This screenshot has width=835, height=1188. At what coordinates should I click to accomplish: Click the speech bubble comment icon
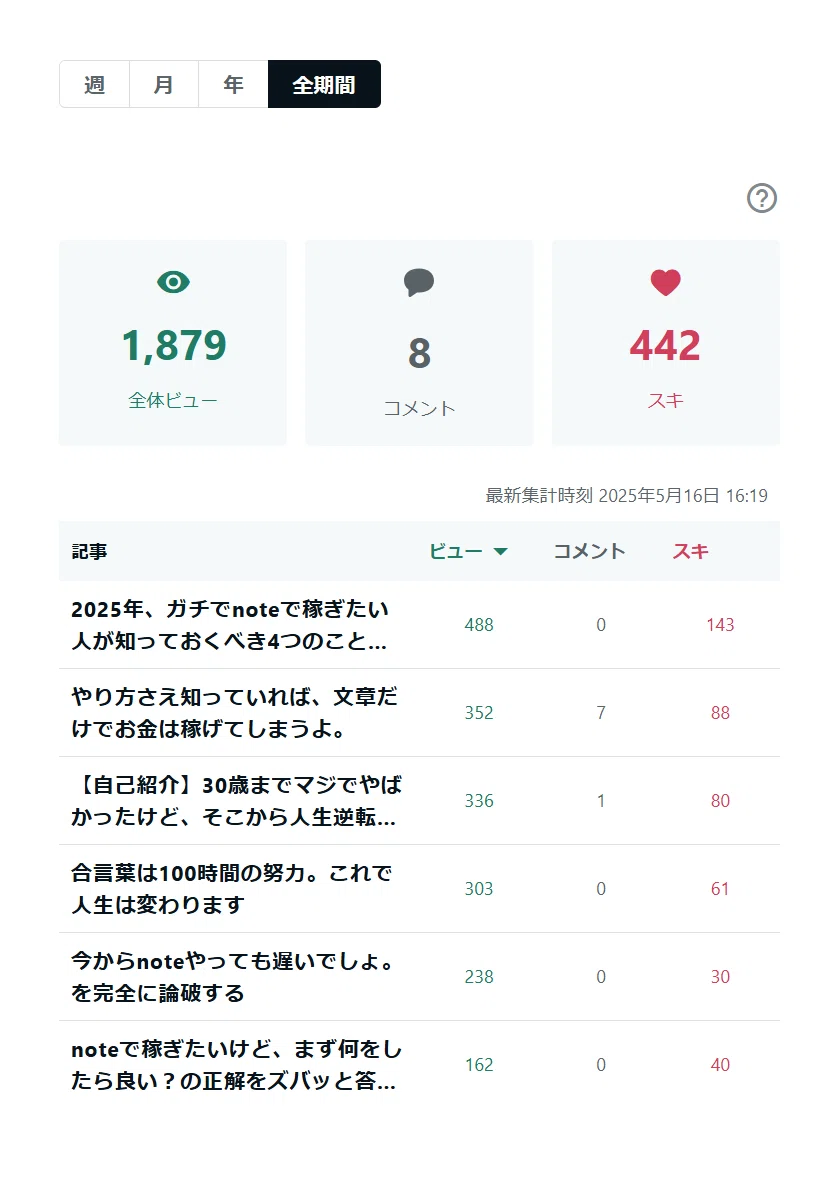tap(419, 282)
